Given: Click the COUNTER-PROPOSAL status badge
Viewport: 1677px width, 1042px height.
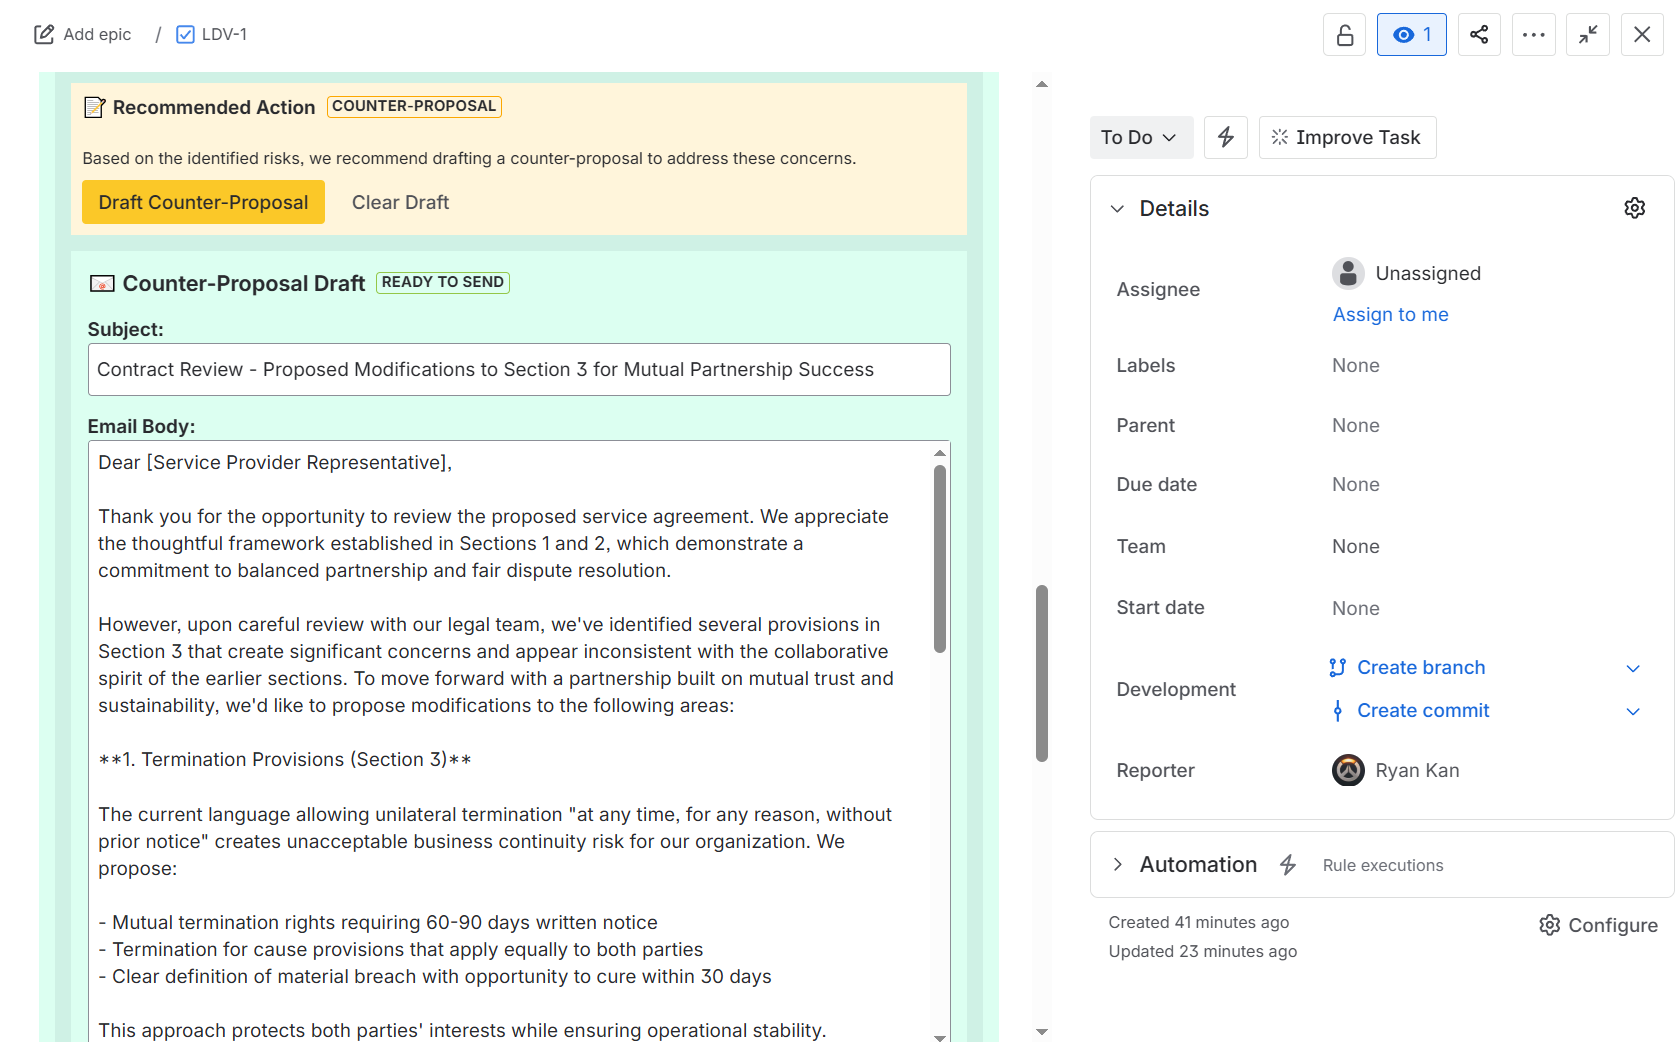Looking at the screenshot, I should coord(414,107).
